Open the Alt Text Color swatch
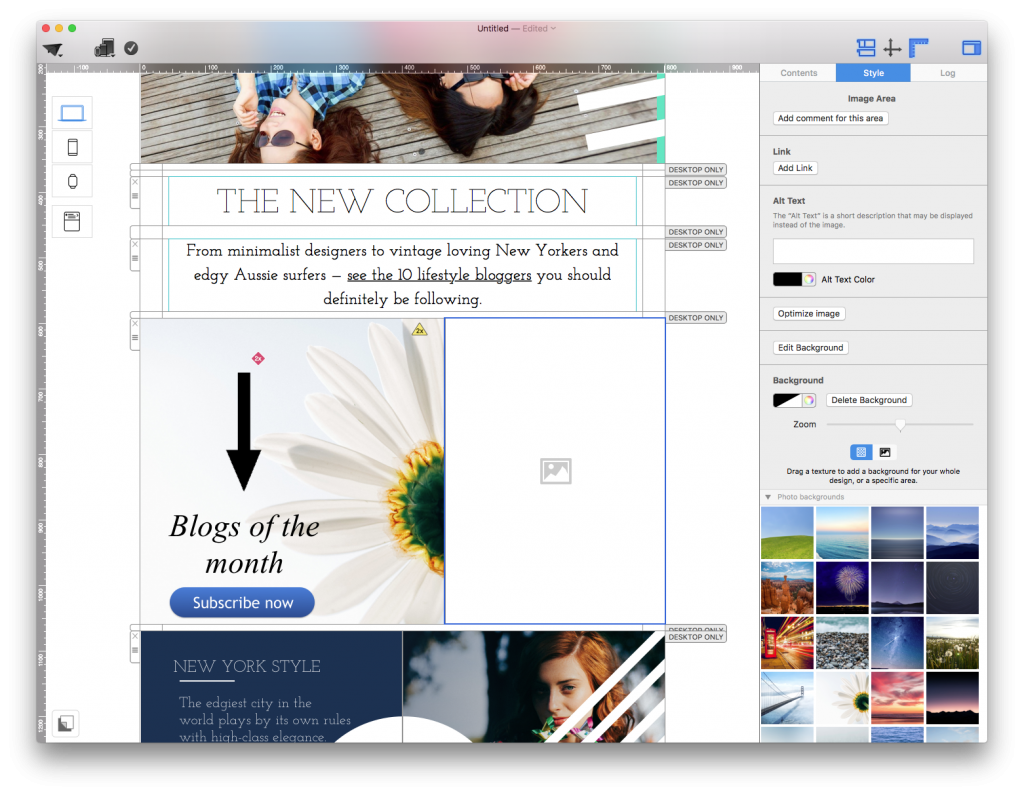Viewport: 1024px width, 795px height. pyautogui.click(x=791, y=279)
